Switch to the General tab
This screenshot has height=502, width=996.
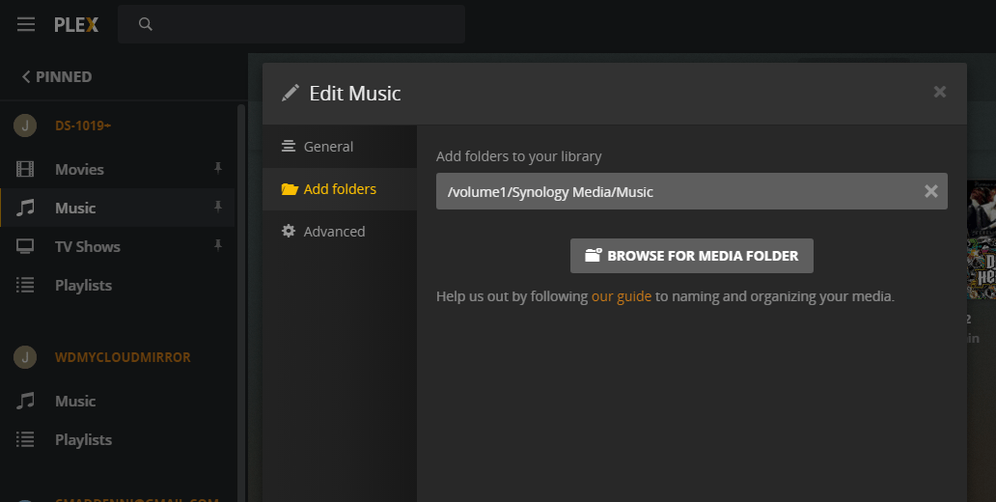coord(328,146)
